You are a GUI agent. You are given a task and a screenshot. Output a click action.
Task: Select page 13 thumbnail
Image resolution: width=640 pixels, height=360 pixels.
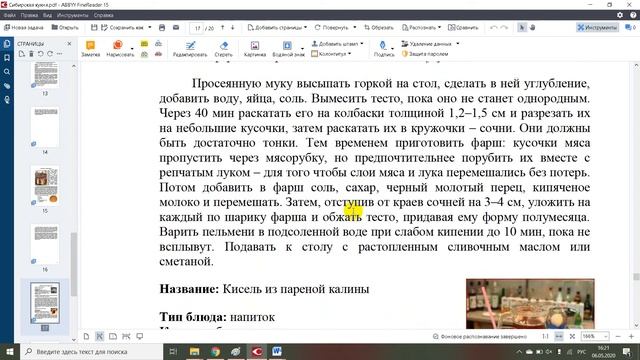[x=45, y=76]
